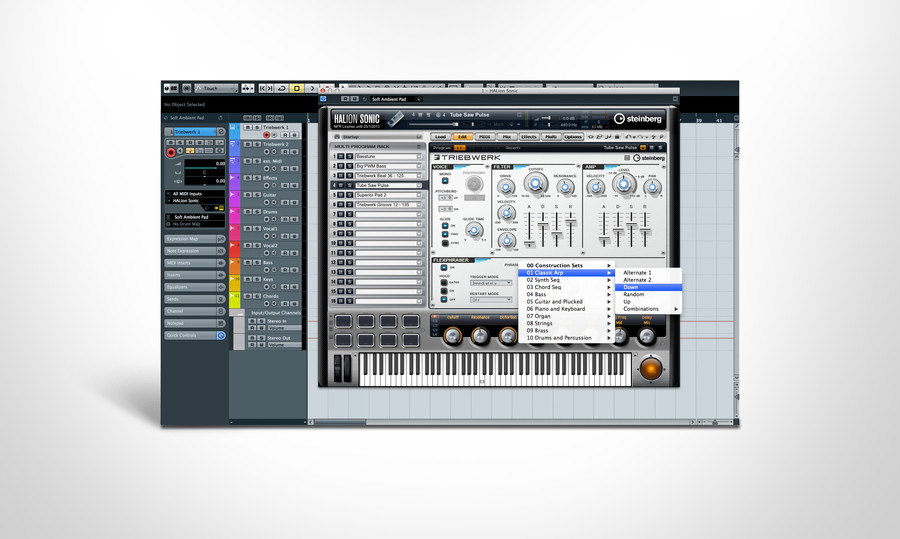Open the Mix page in HALion Sonic
Screen dimensions: 900x539
(507, 137)
